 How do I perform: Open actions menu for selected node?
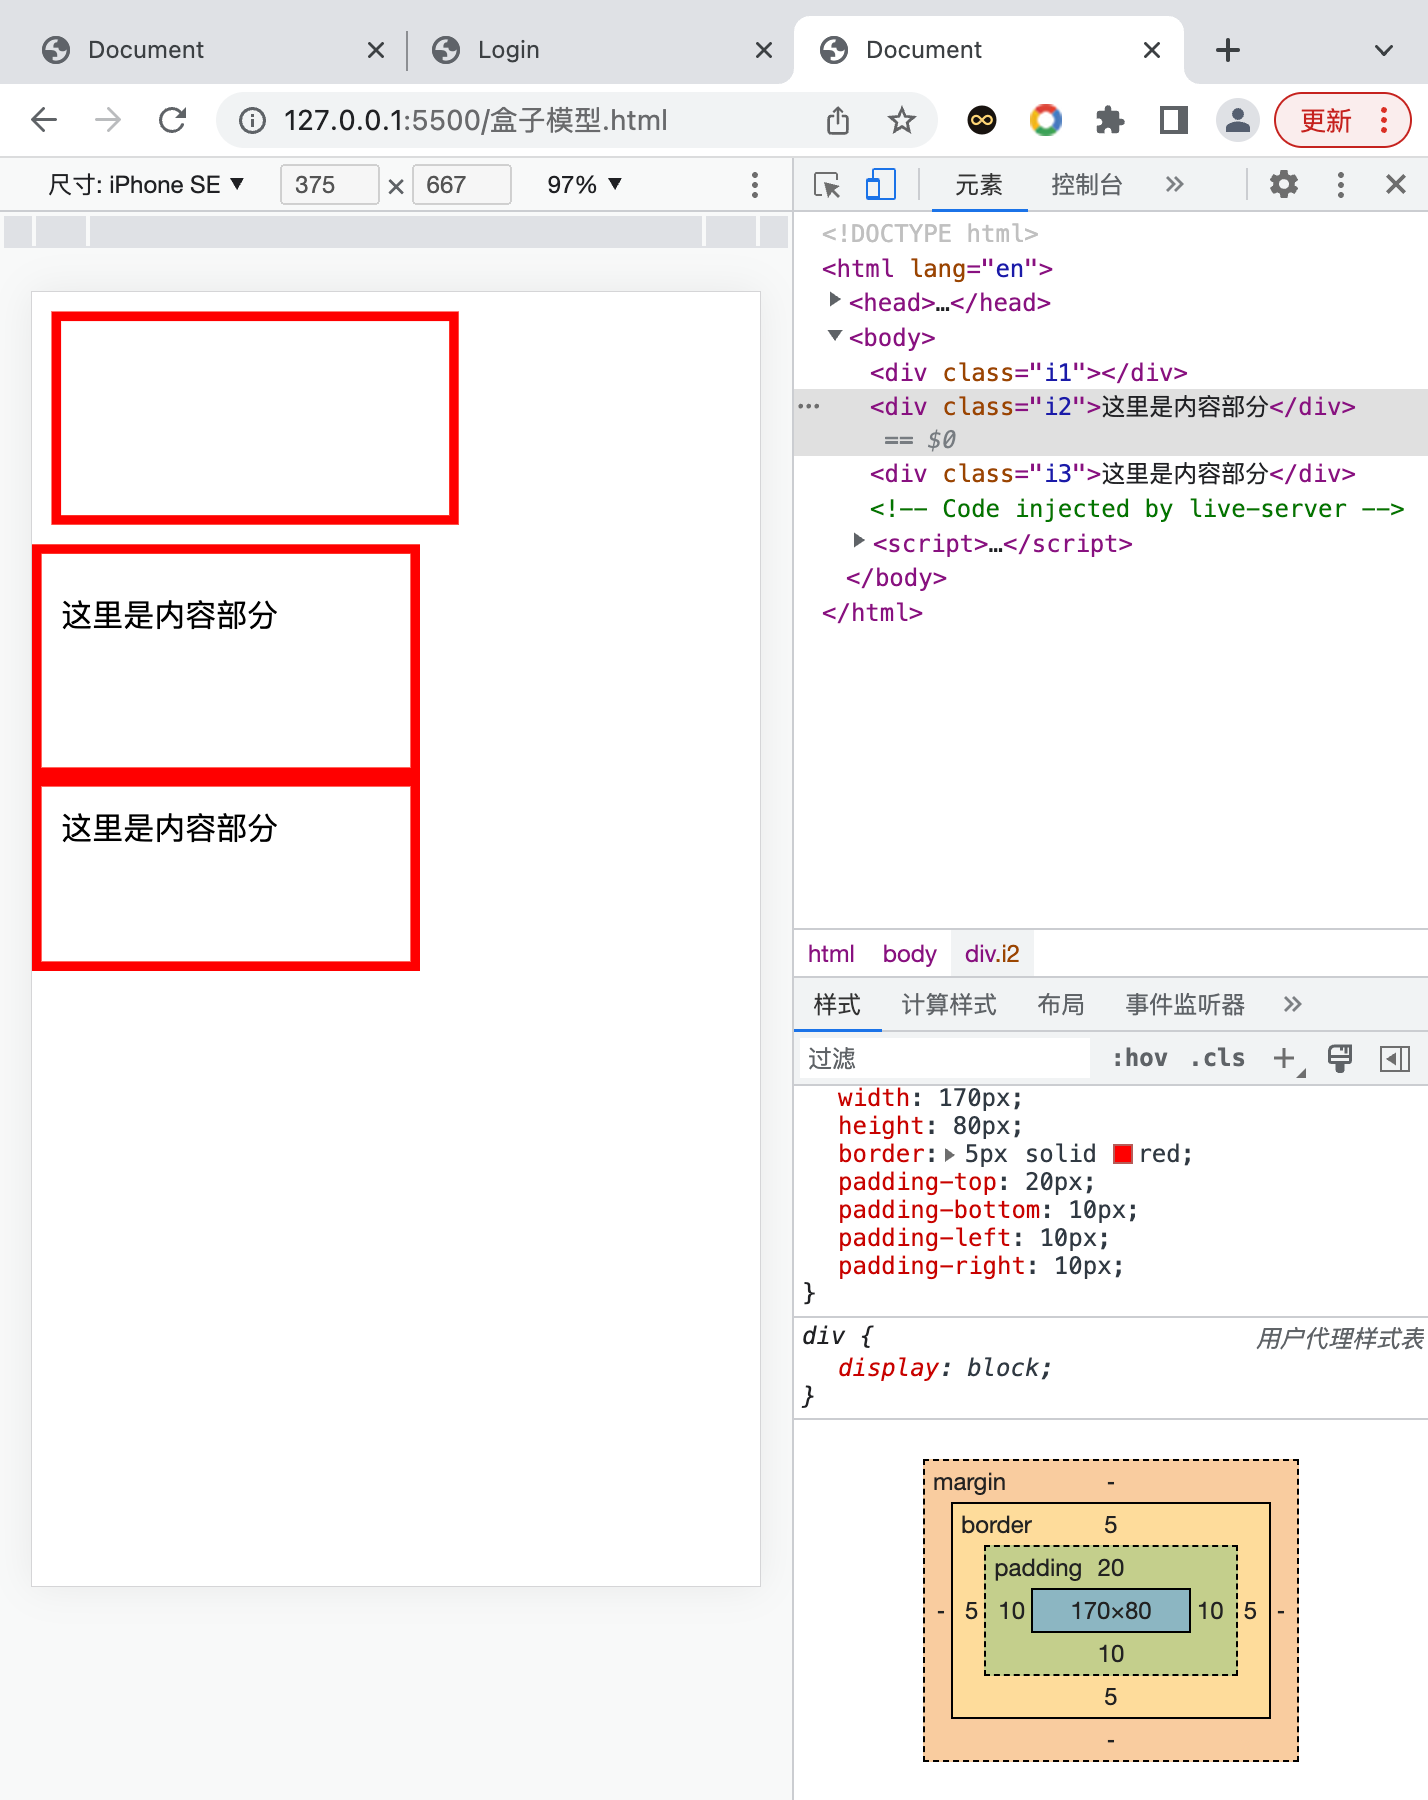810,407
